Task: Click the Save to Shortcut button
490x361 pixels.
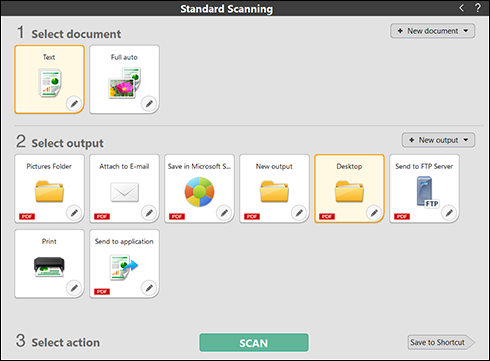Action: click(441, 342)
